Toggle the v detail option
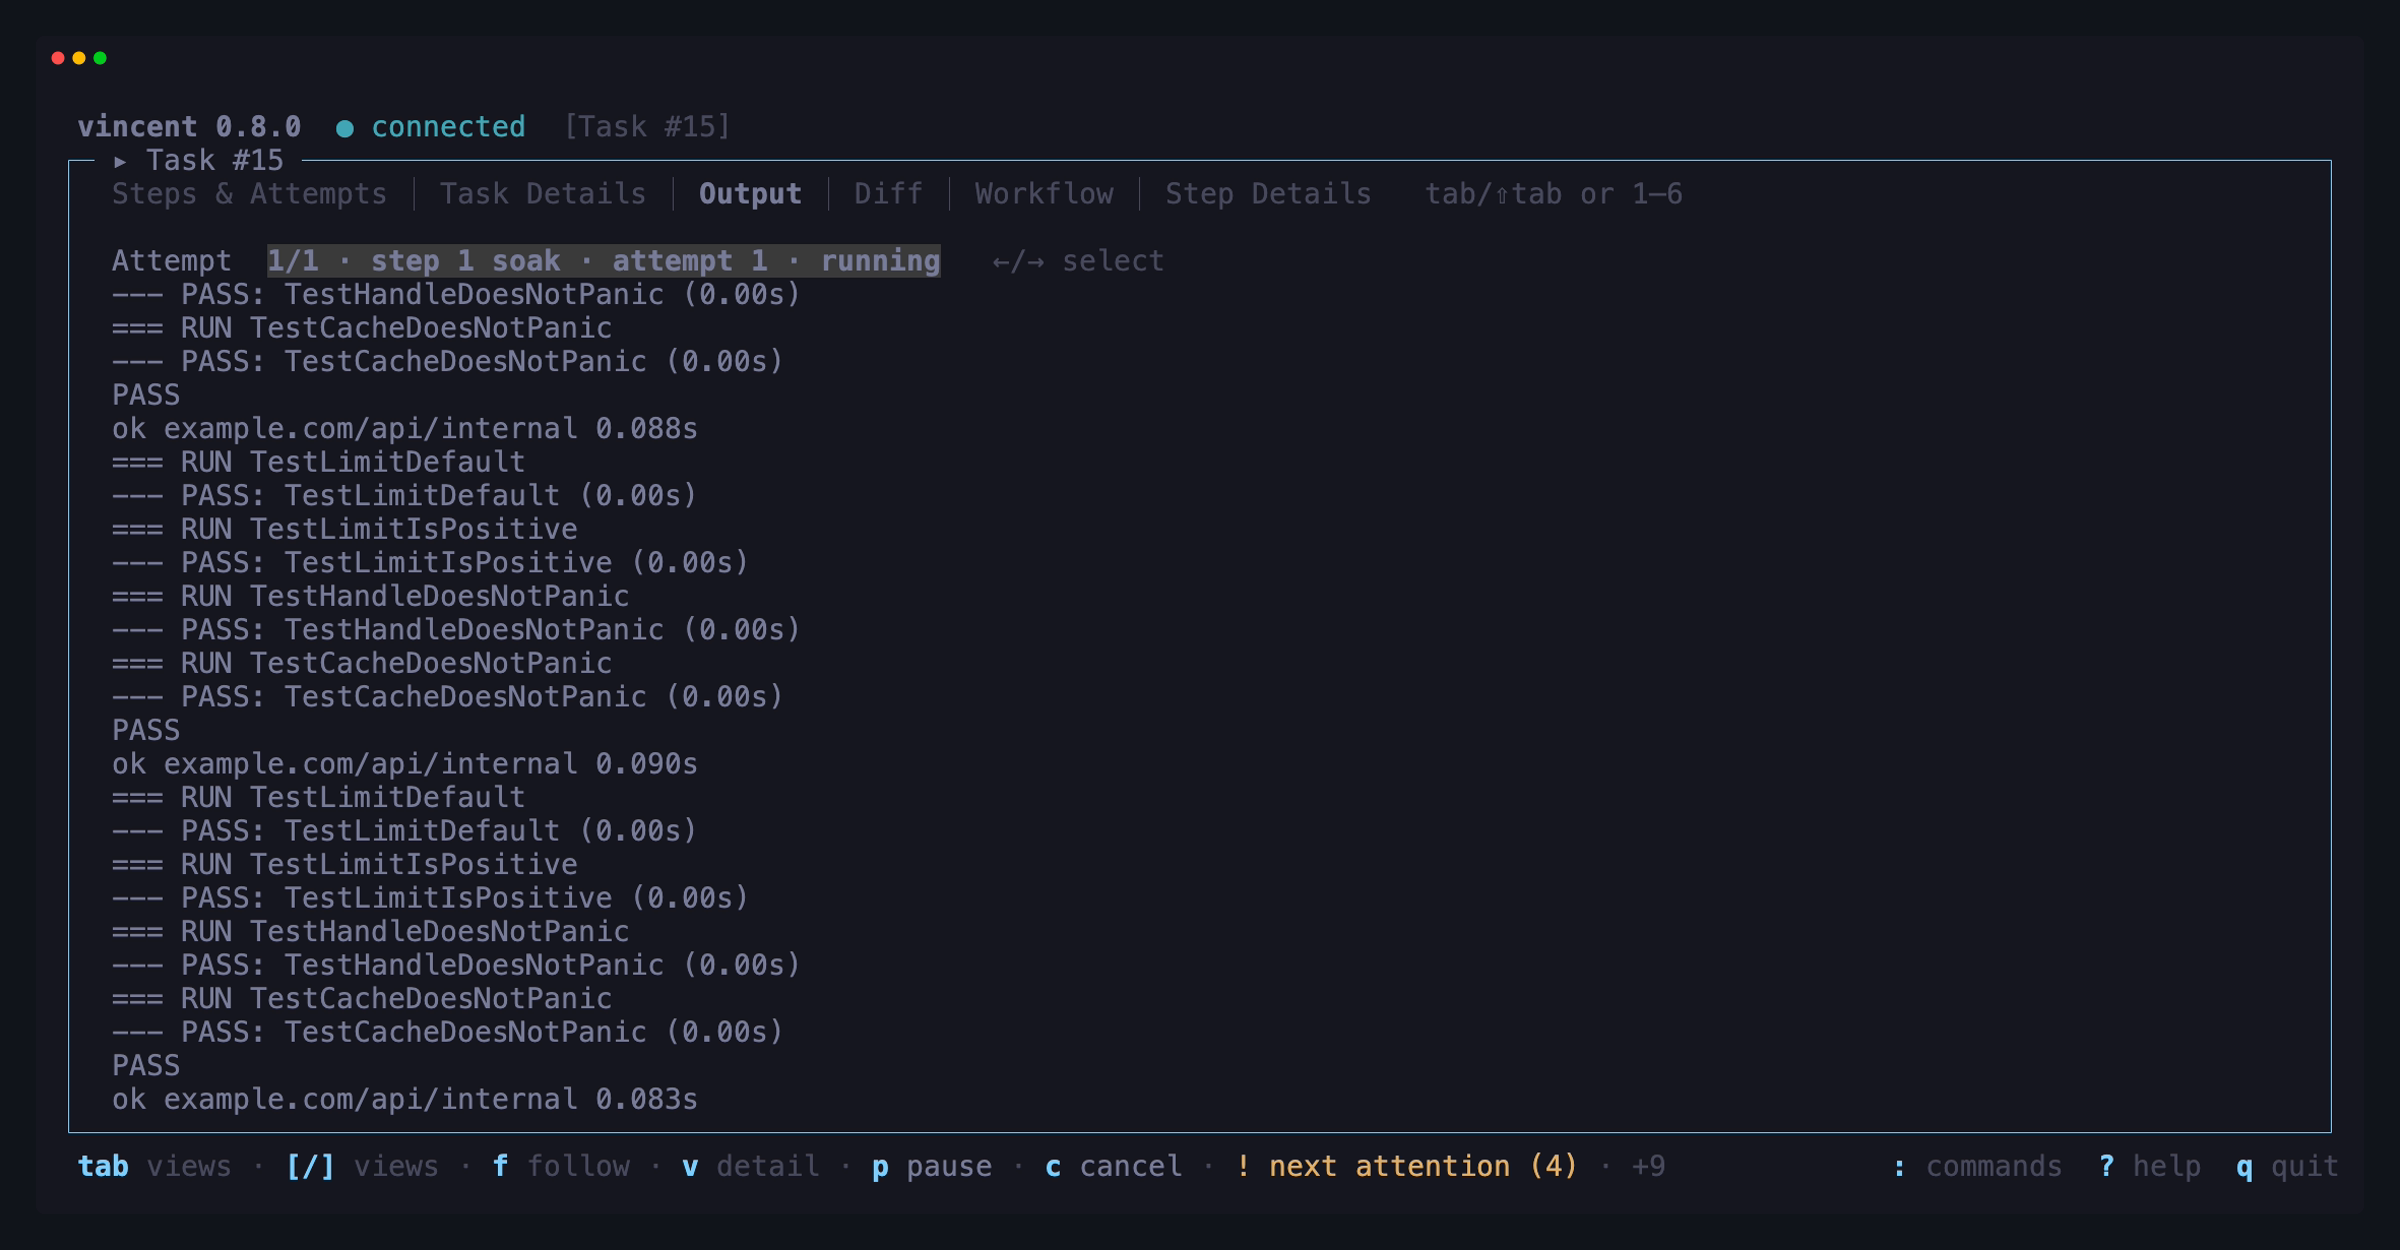 tap(750, 1166)
